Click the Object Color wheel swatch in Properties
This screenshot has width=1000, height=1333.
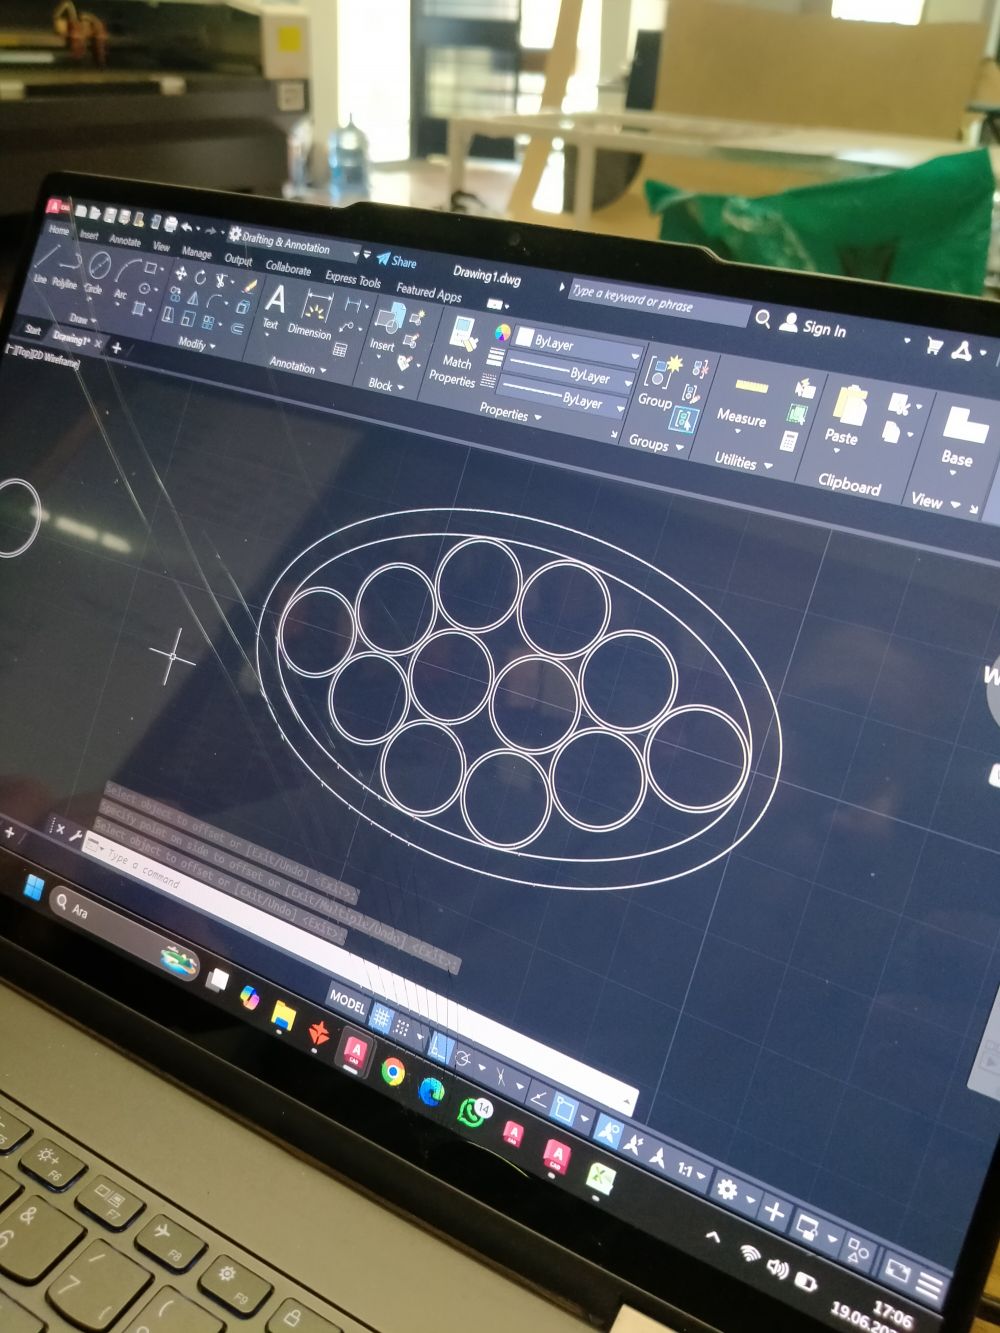coord(502,334)
